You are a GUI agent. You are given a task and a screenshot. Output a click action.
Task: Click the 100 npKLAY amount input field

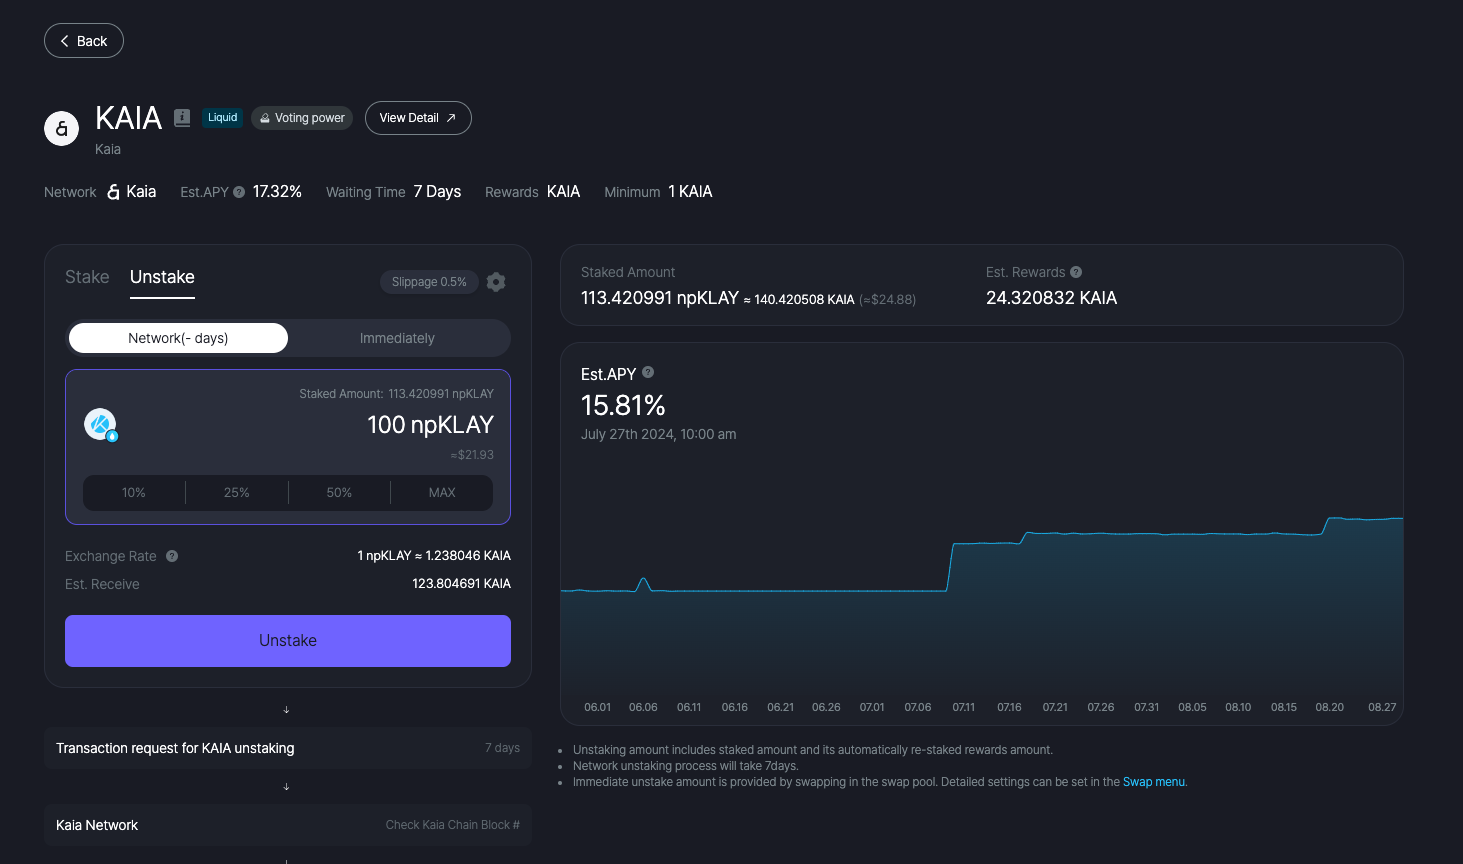click(x=430, y=425)
